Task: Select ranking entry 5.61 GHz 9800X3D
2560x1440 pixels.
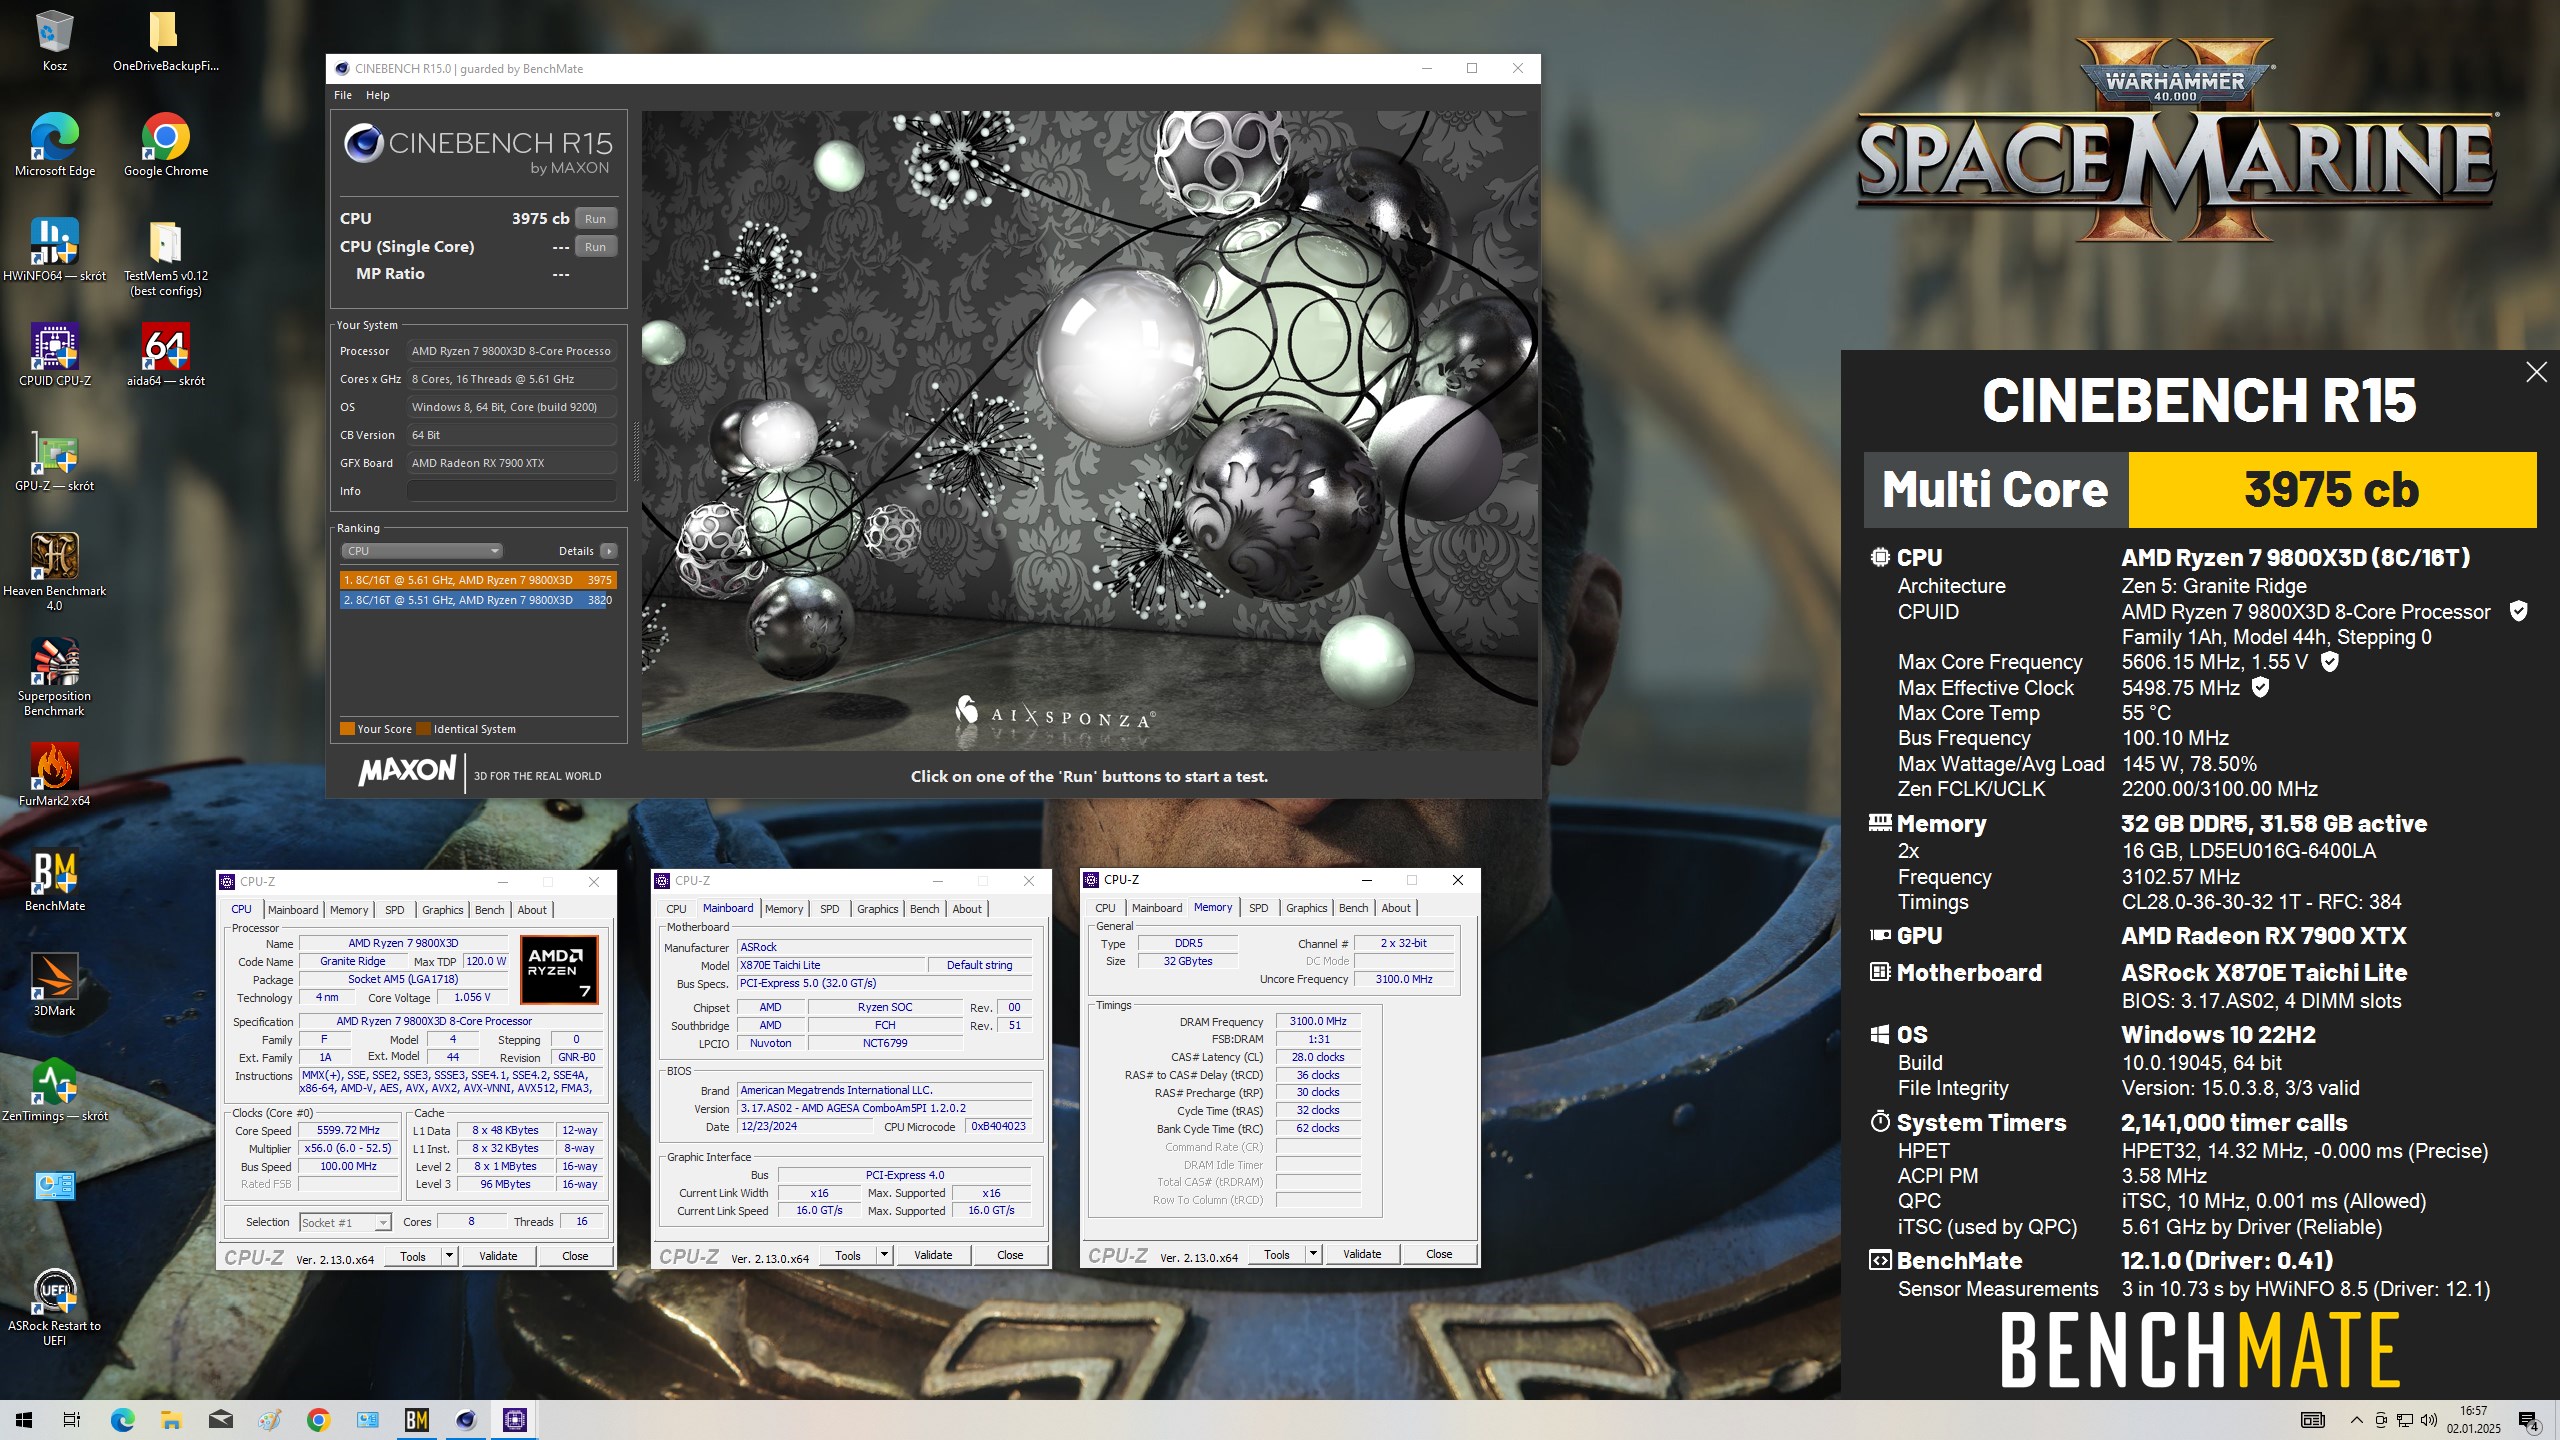Action: (x=478, y=580)
